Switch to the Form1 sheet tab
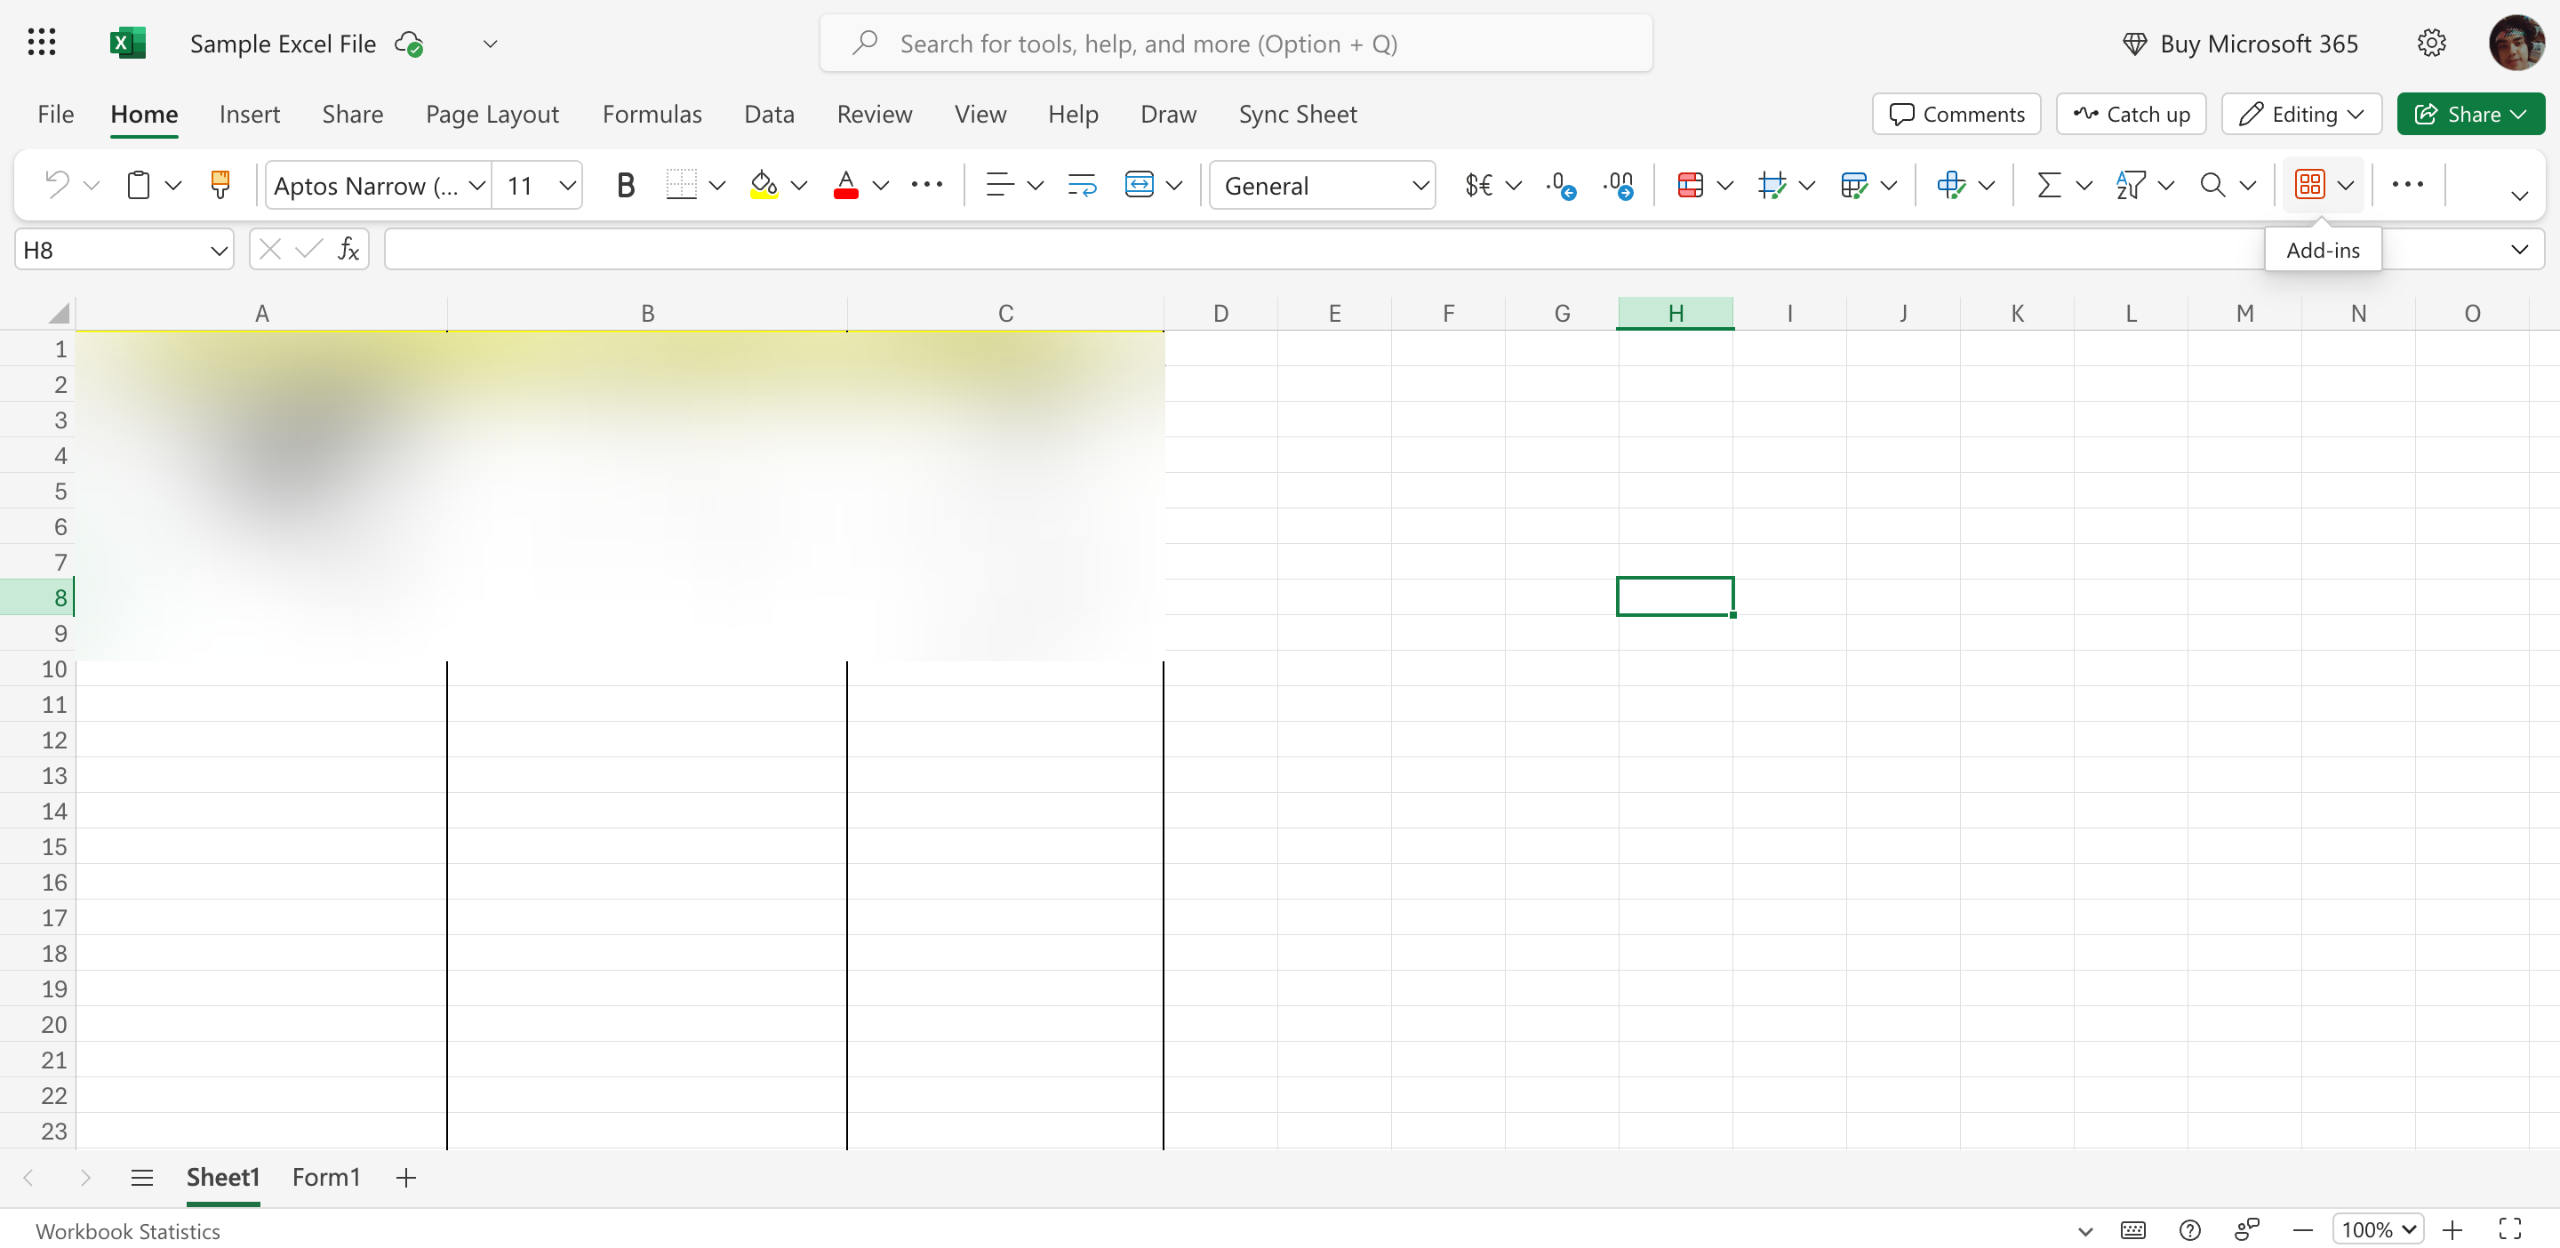The width and height of the screenshot is (2560, 1248). [326, 1177]
